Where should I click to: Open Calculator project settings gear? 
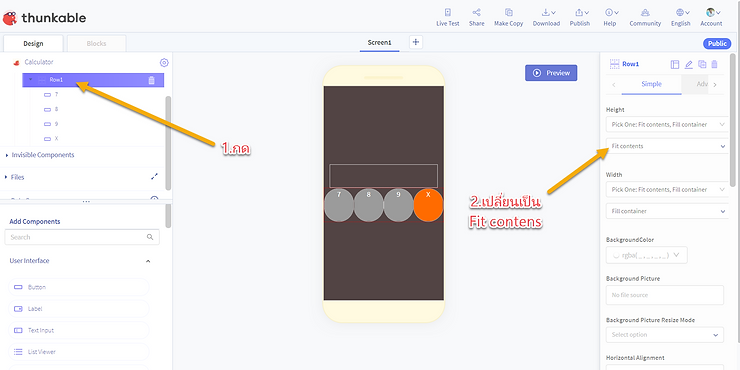(x=164, y=62)
